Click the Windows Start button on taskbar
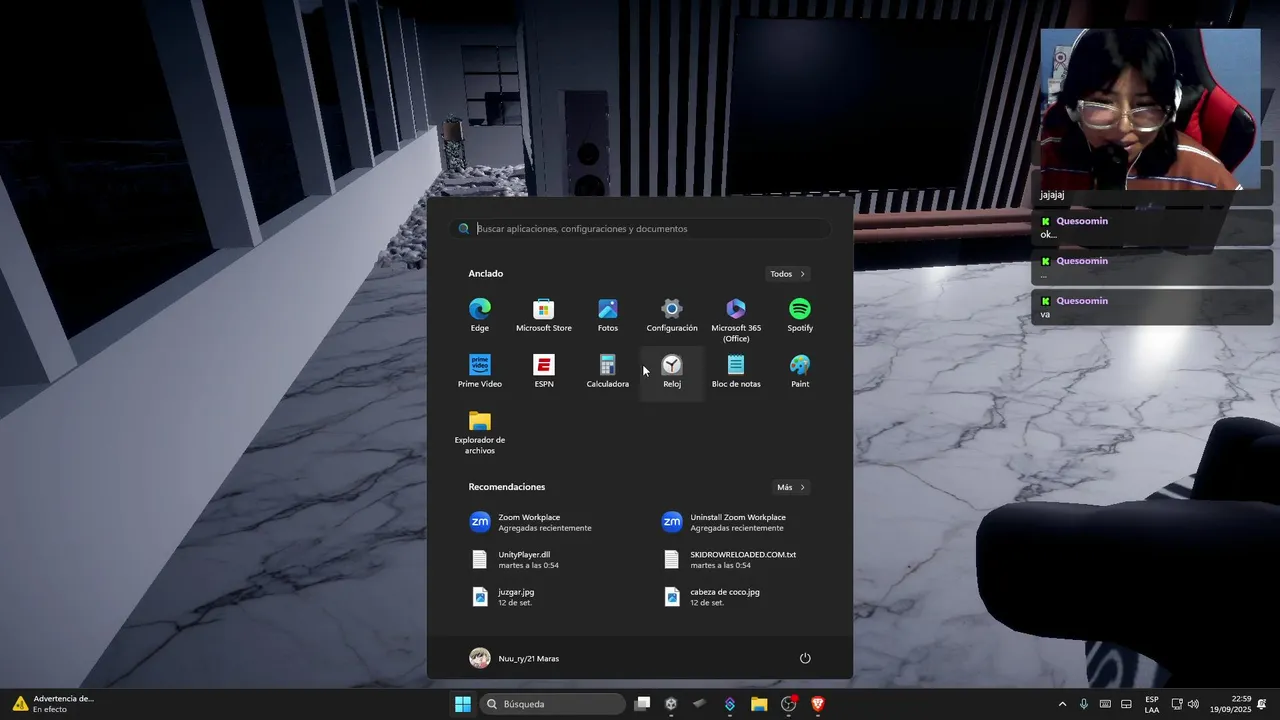 pyautogui.click(x=463, y=704)
